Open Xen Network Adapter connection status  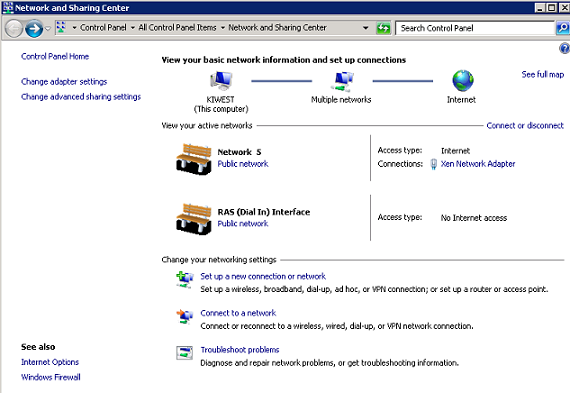(478, 164)
